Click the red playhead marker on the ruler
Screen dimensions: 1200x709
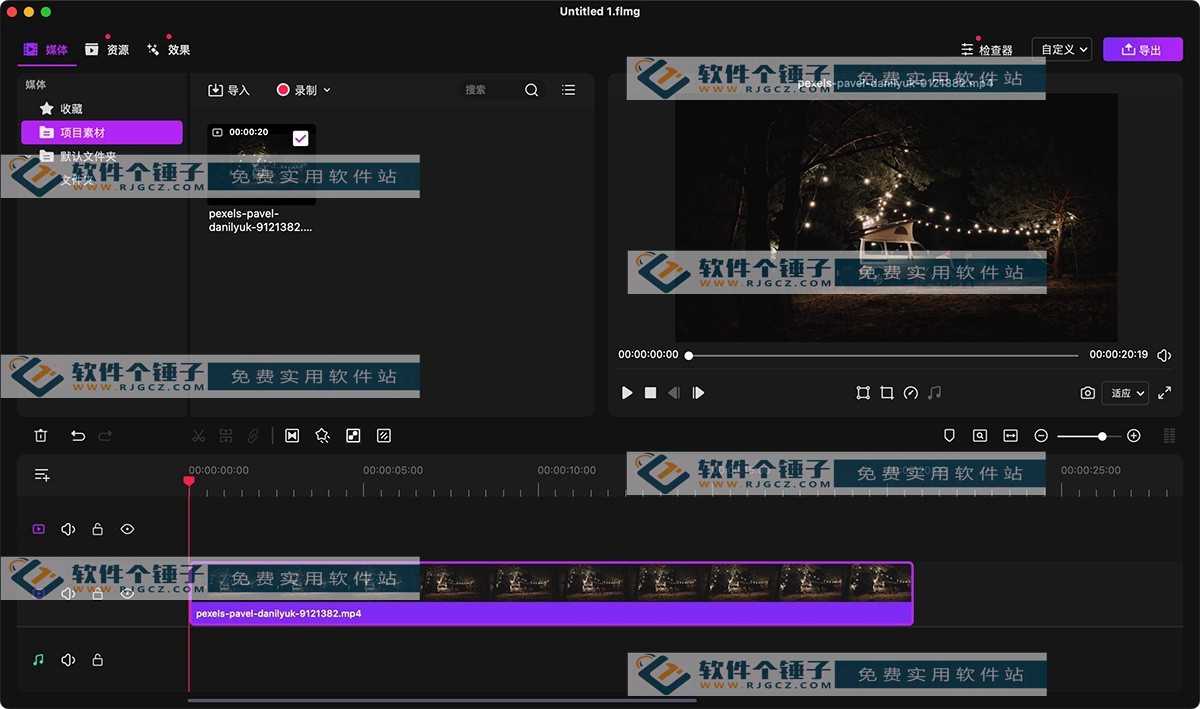189,481
